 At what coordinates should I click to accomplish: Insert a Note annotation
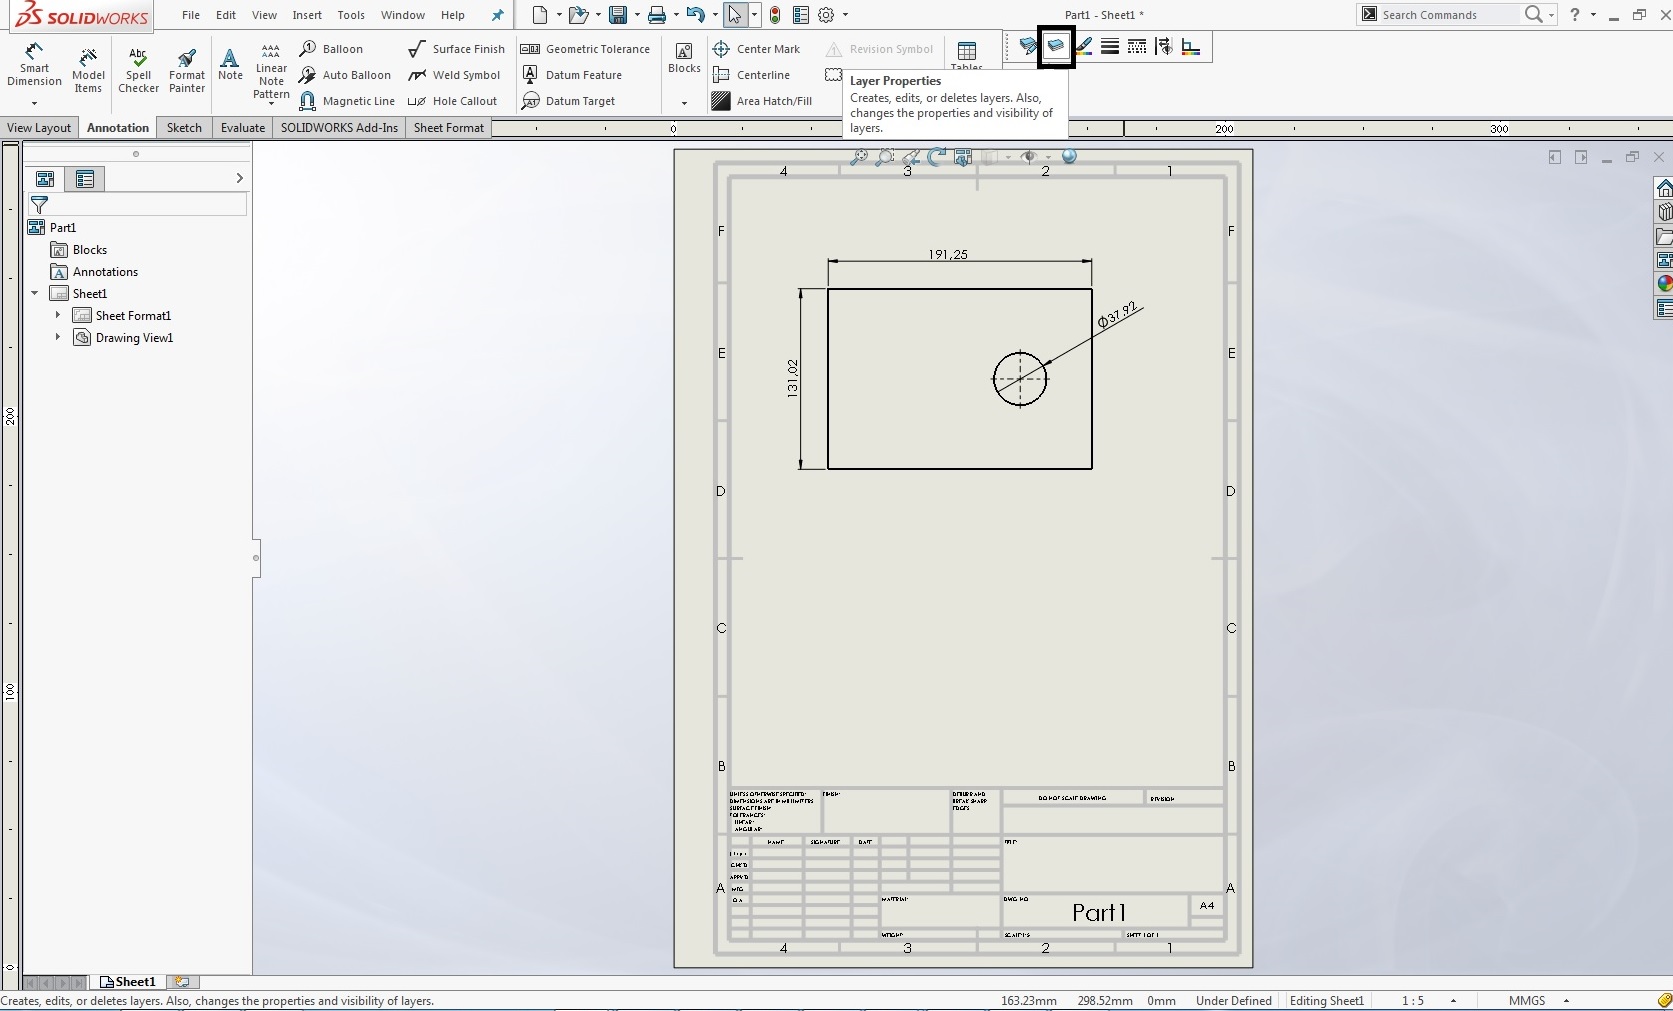(x=230, y=65)
